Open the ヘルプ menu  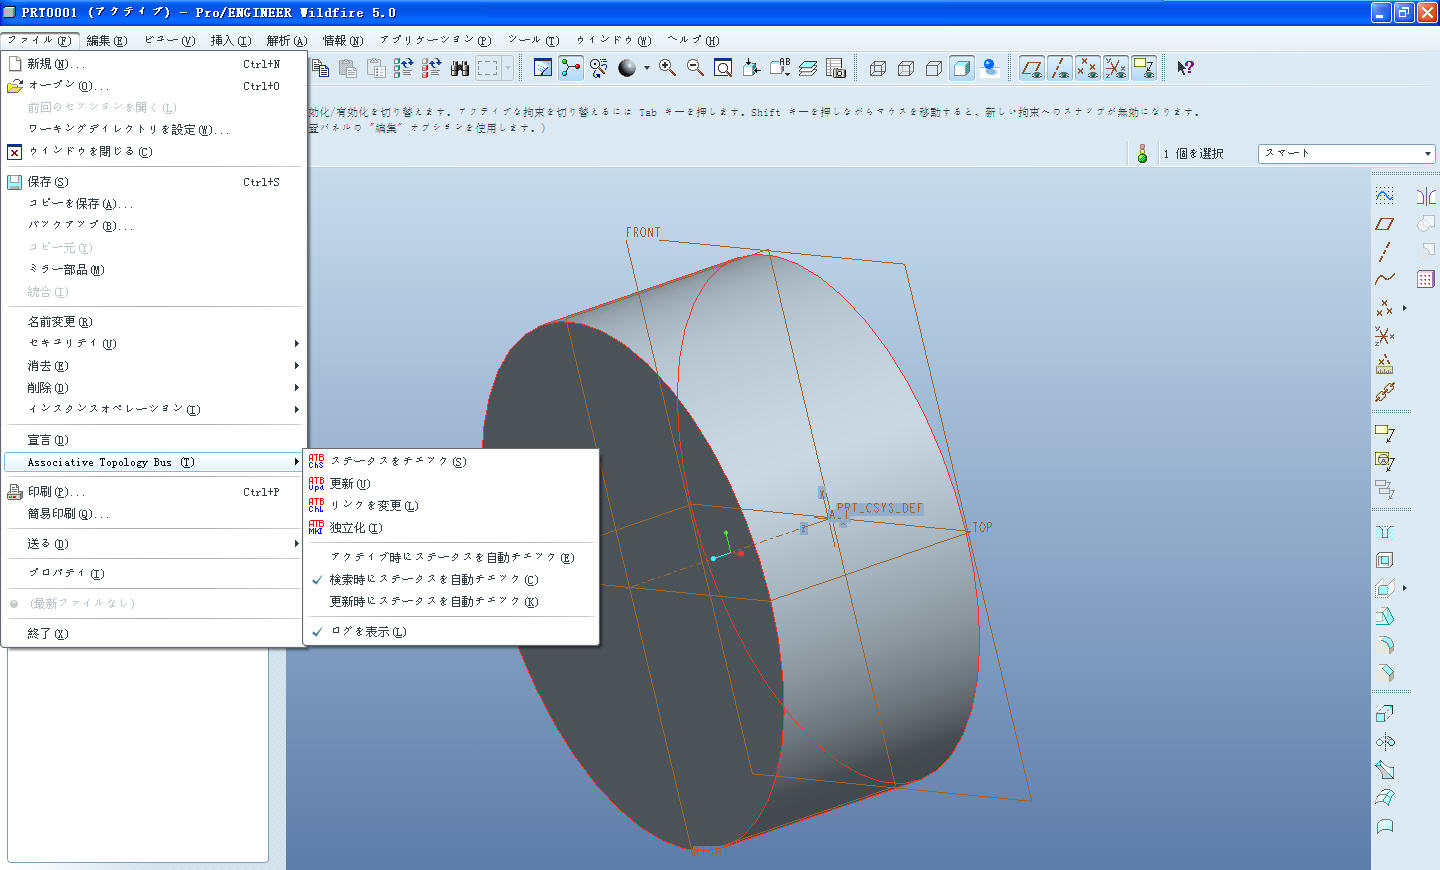[x=693, y=41]
